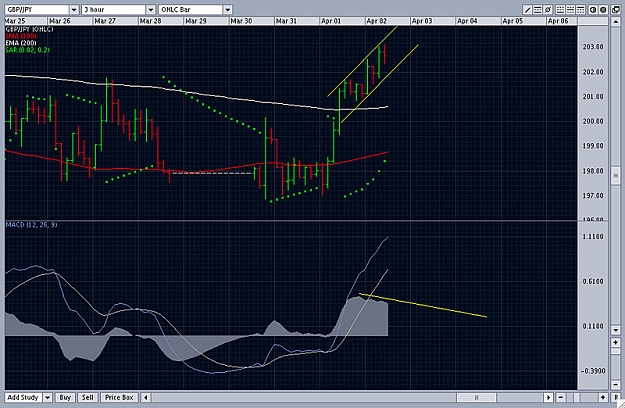Screen dimensions: 625x408
Task: Zoom out horizontally with bottom minus button
Action: point(560,397)
